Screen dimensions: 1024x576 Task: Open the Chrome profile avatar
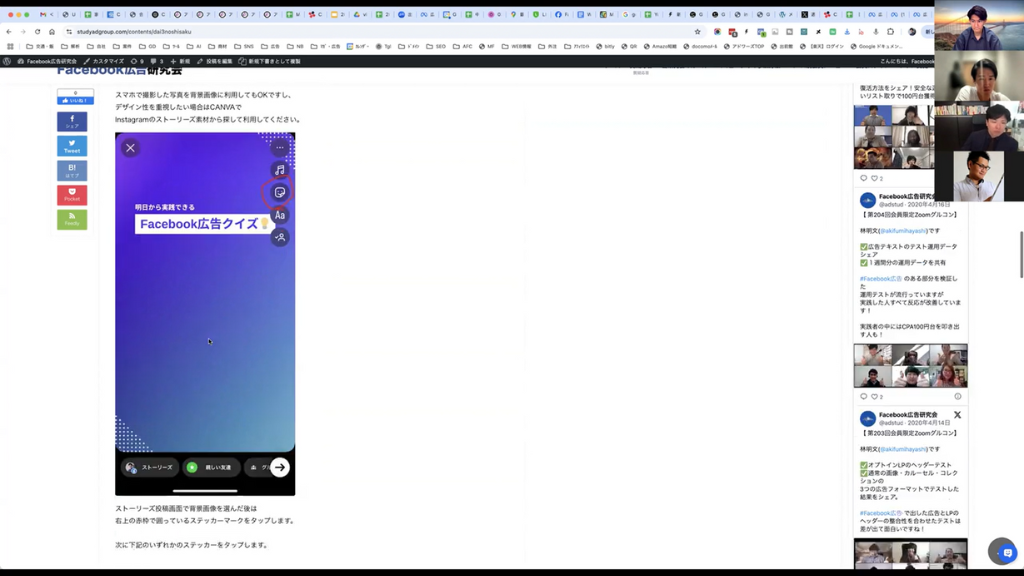pyautogui.click(x=912, y=31)
